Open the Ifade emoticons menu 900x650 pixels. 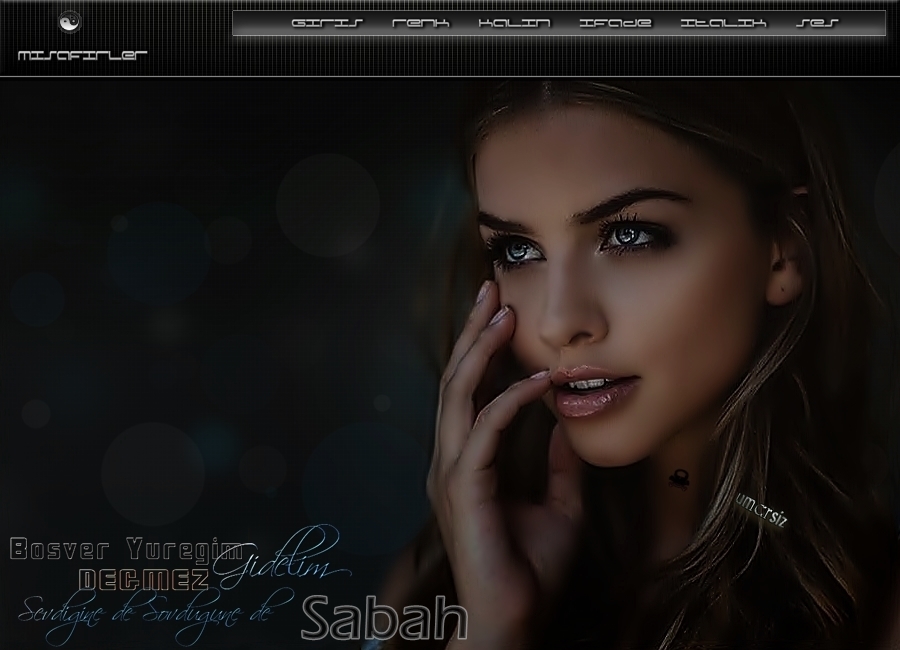coord(615,24)
